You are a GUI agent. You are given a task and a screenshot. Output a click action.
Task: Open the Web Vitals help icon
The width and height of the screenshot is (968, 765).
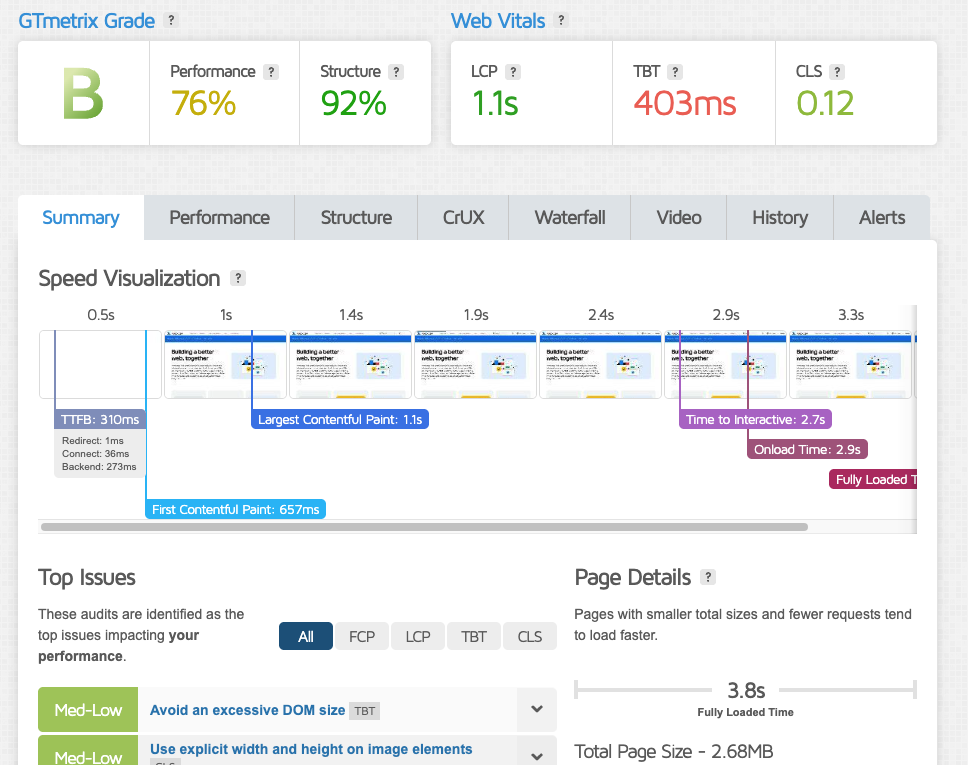[561, 20]
